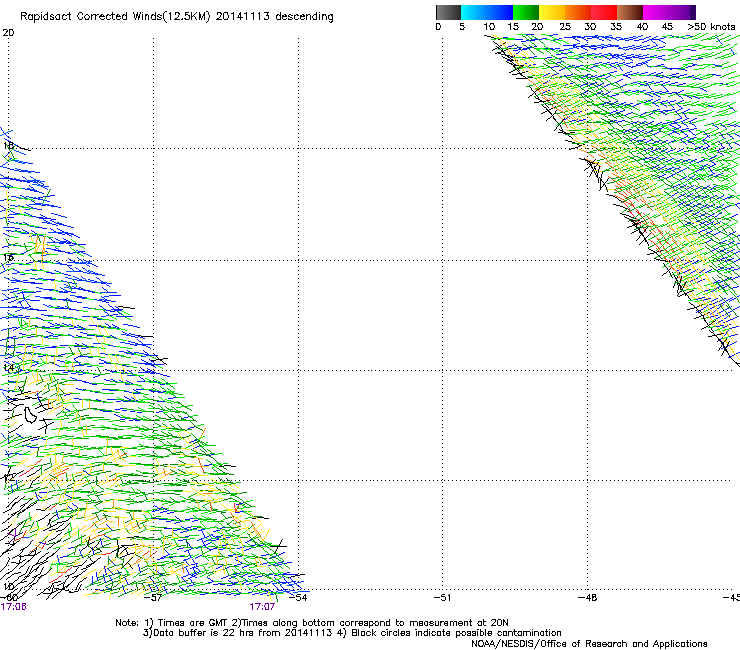
Task: Click the "Times are GMT" note line
Action: [x=312, y=623]
